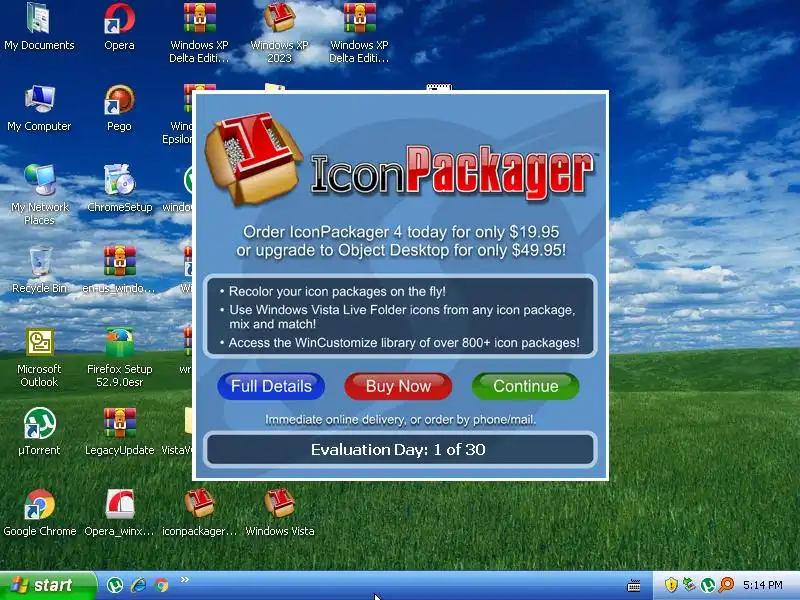
Task: Select the en-us_windo... archive icon
Action: pos(119,270)
